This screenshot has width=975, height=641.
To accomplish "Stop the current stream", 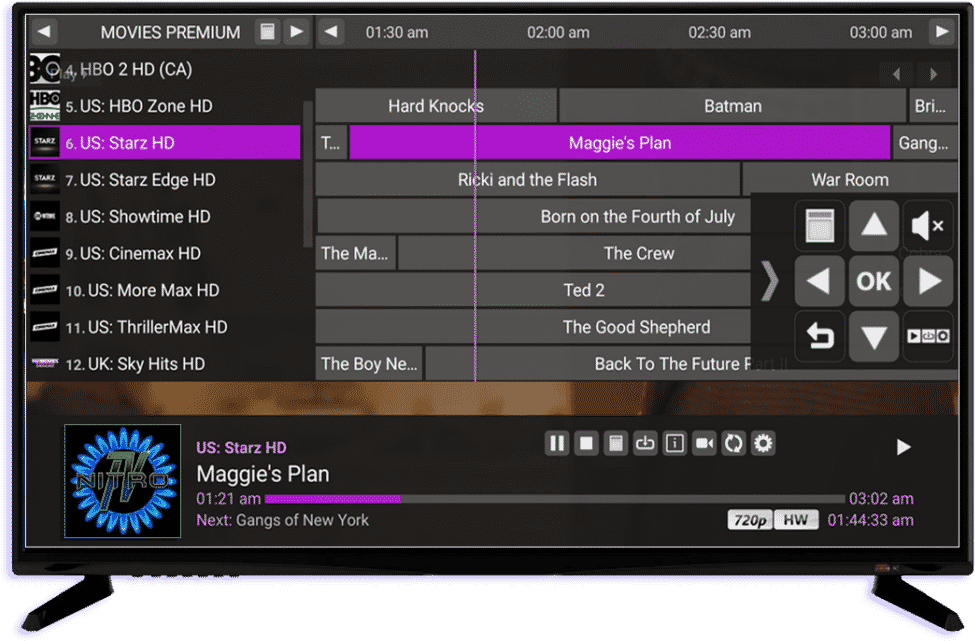I will pos(586,443).
